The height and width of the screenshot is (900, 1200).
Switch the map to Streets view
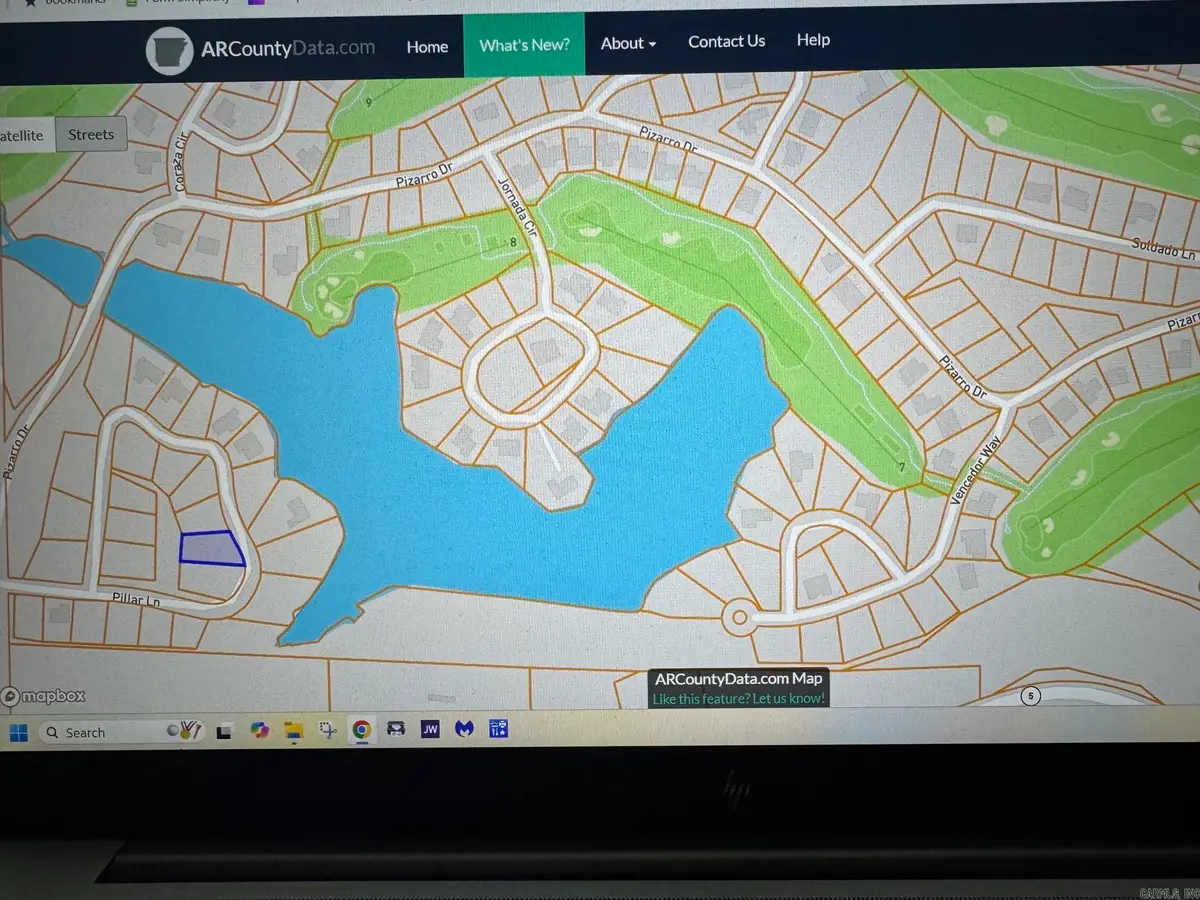91,134
